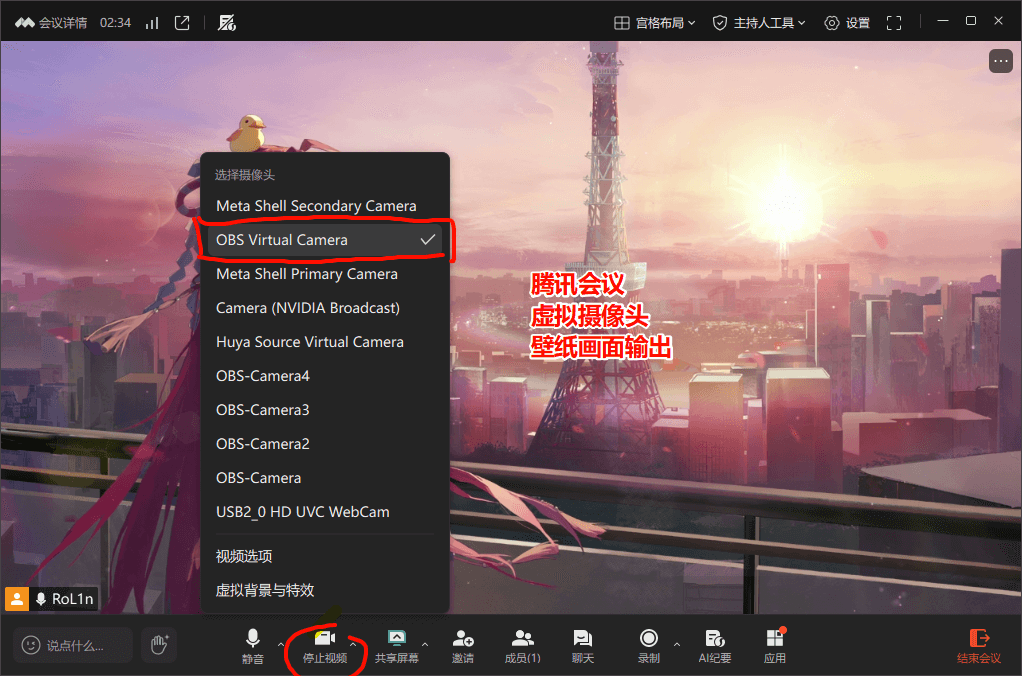Image resolution: width=1022 pixels, height=676 pixels.
Task: Choose Camera (NVIDIA Broadcast)
Action: (x=325, y=308)
